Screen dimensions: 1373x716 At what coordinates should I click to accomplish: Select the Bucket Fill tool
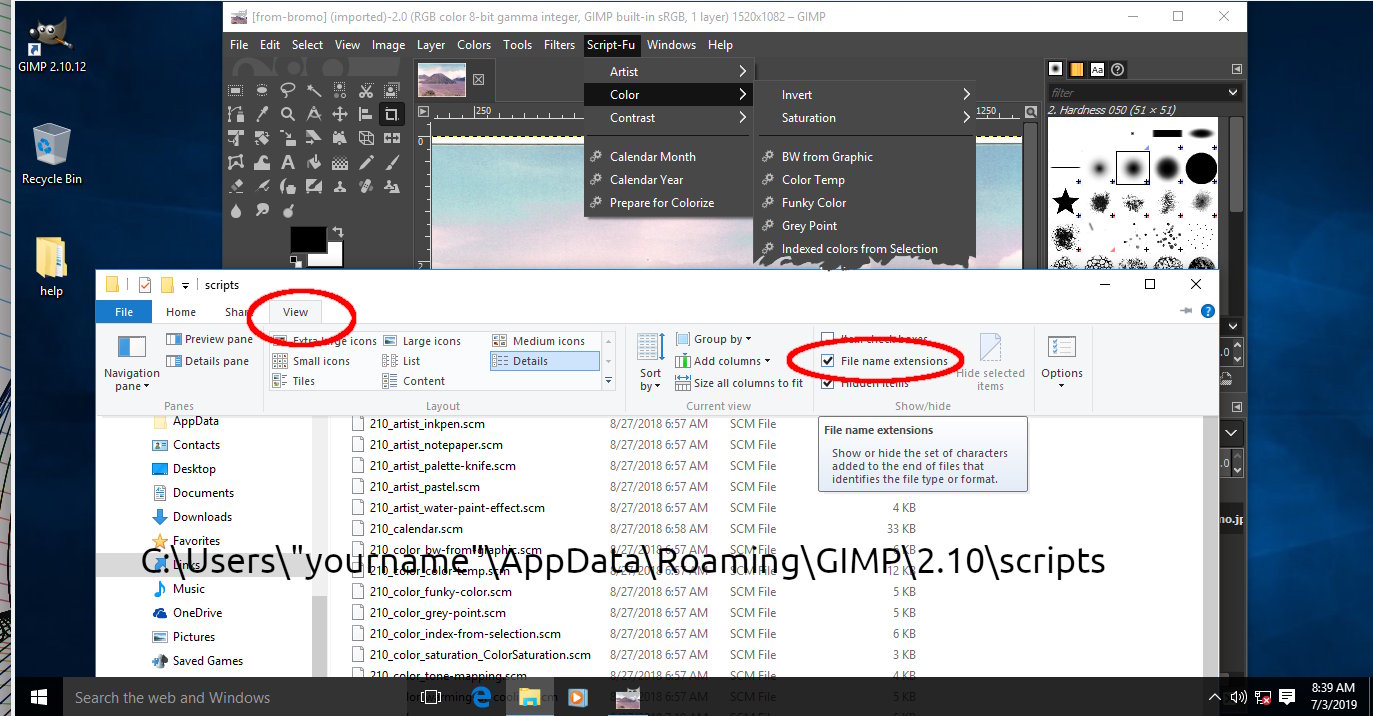(314, 162)
